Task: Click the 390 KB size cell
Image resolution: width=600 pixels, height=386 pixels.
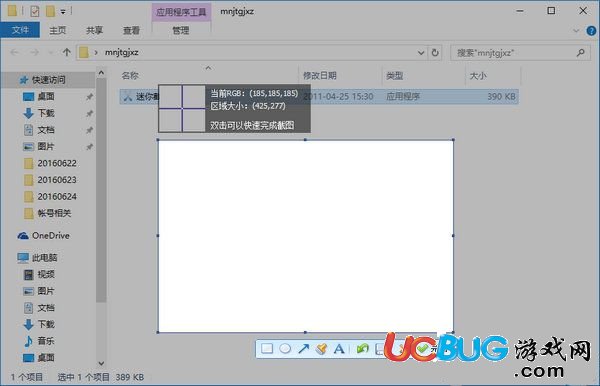Action: click(x=501, y=96)
